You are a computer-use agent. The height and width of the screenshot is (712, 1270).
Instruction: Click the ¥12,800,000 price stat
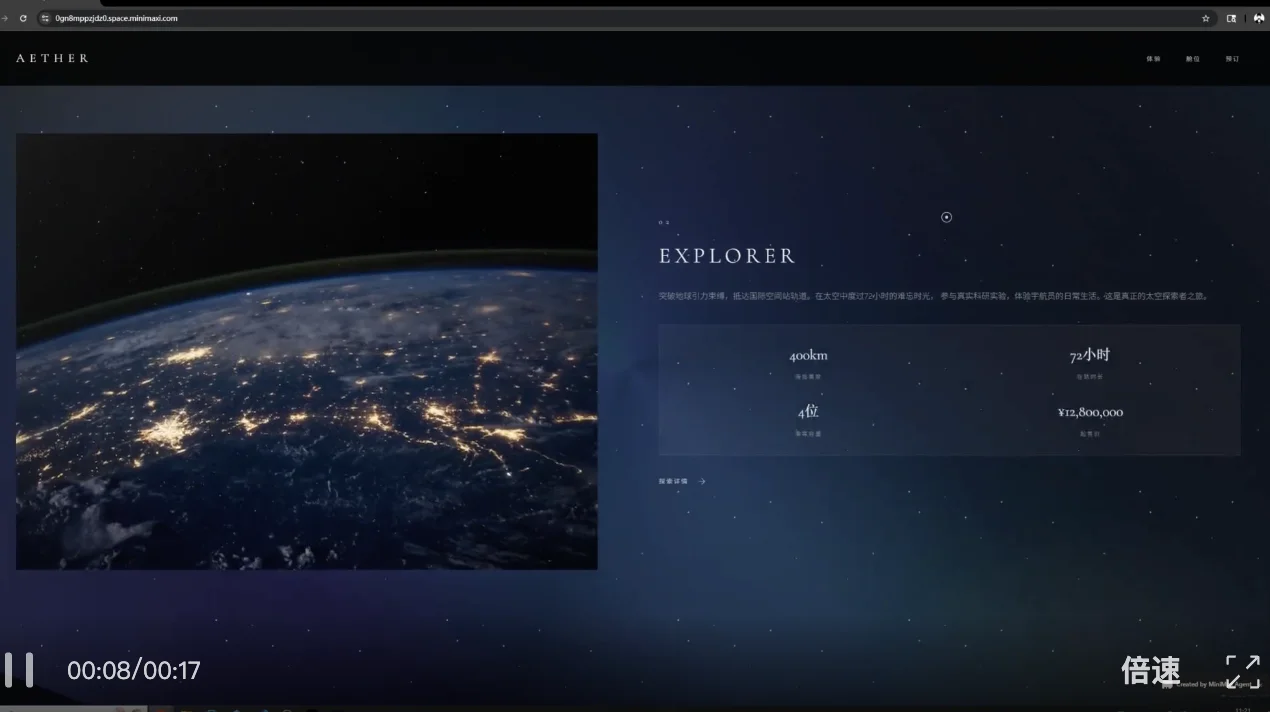(1090, 412)
